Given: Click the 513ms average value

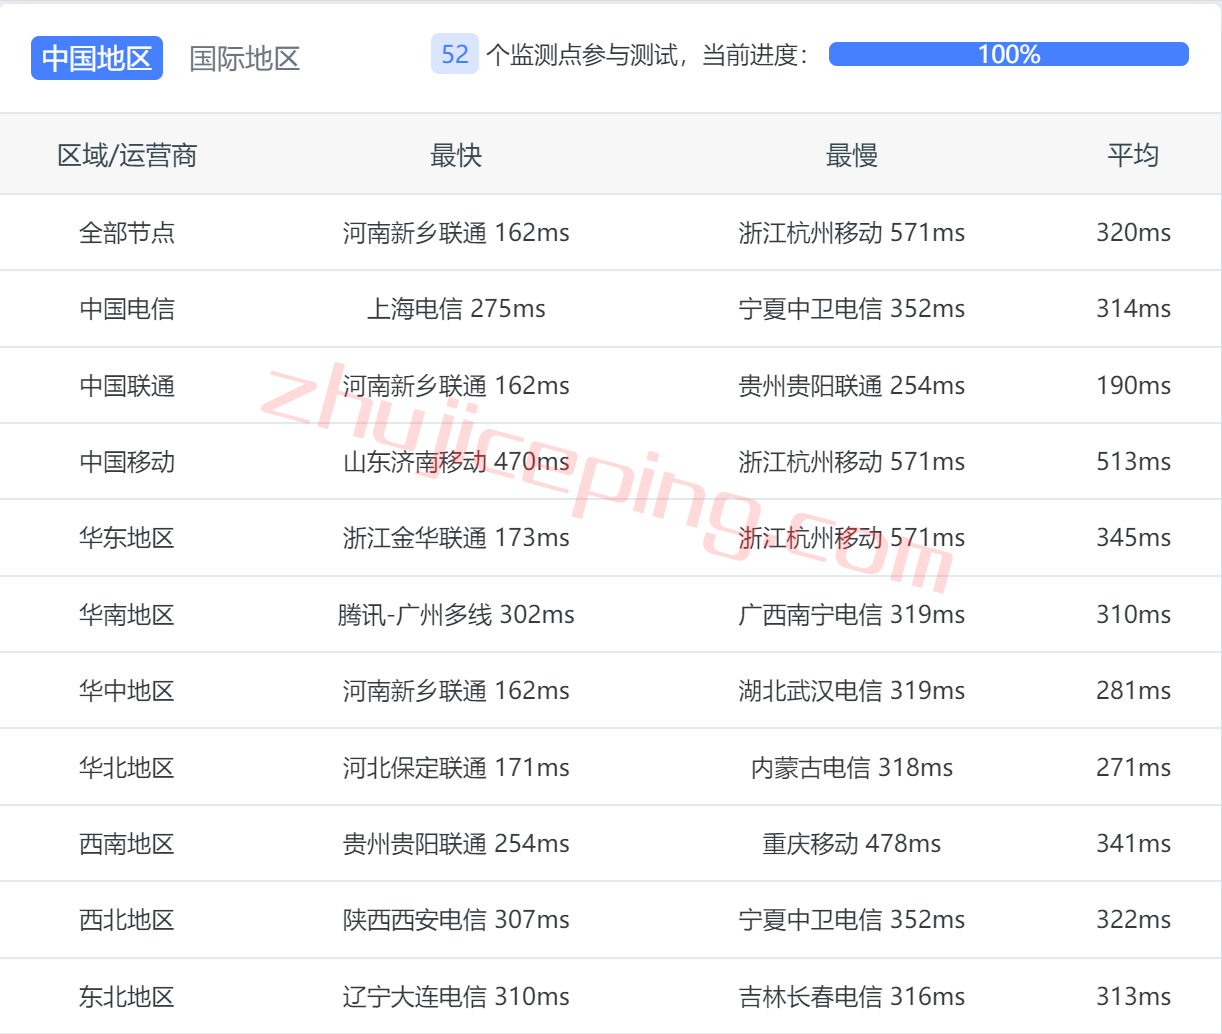Looking at the screenshot, I should (1133, 461).
